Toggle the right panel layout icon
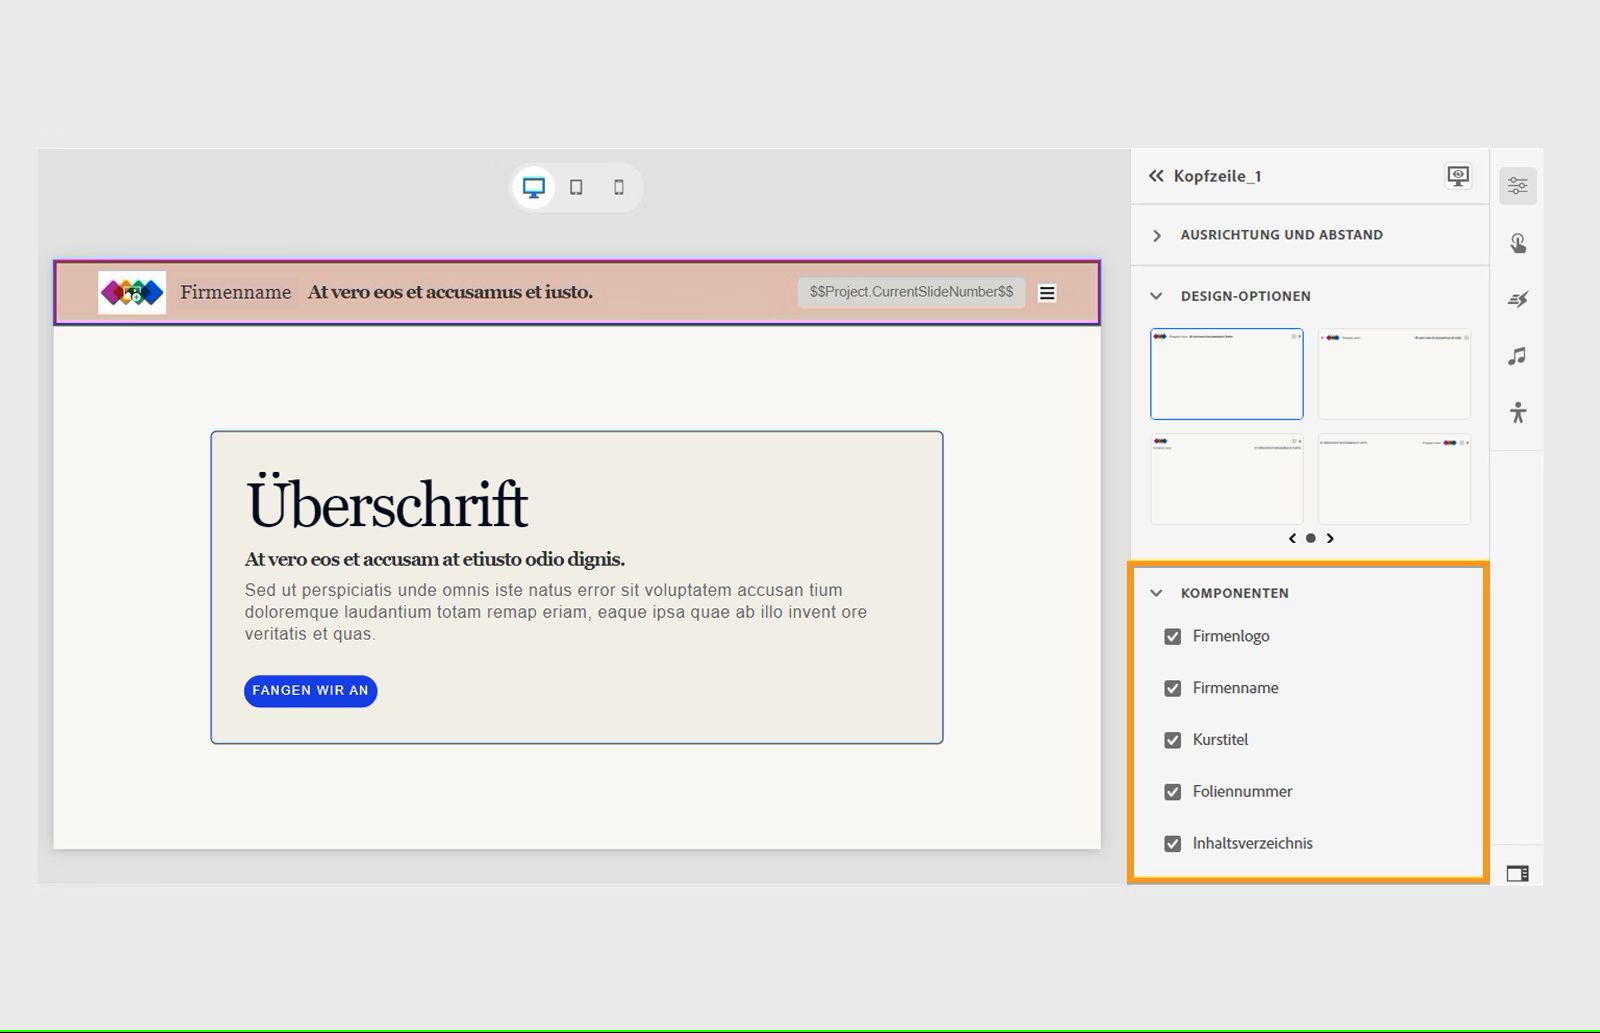1600x1033 pixels. point(1518,874)
